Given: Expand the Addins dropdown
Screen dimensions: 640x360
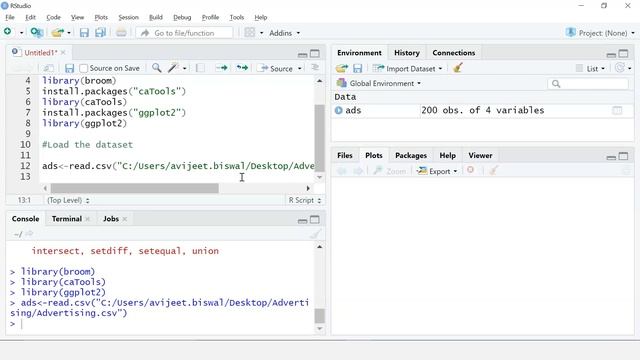Looking at the screenshot, I should [x=284, y=33].
